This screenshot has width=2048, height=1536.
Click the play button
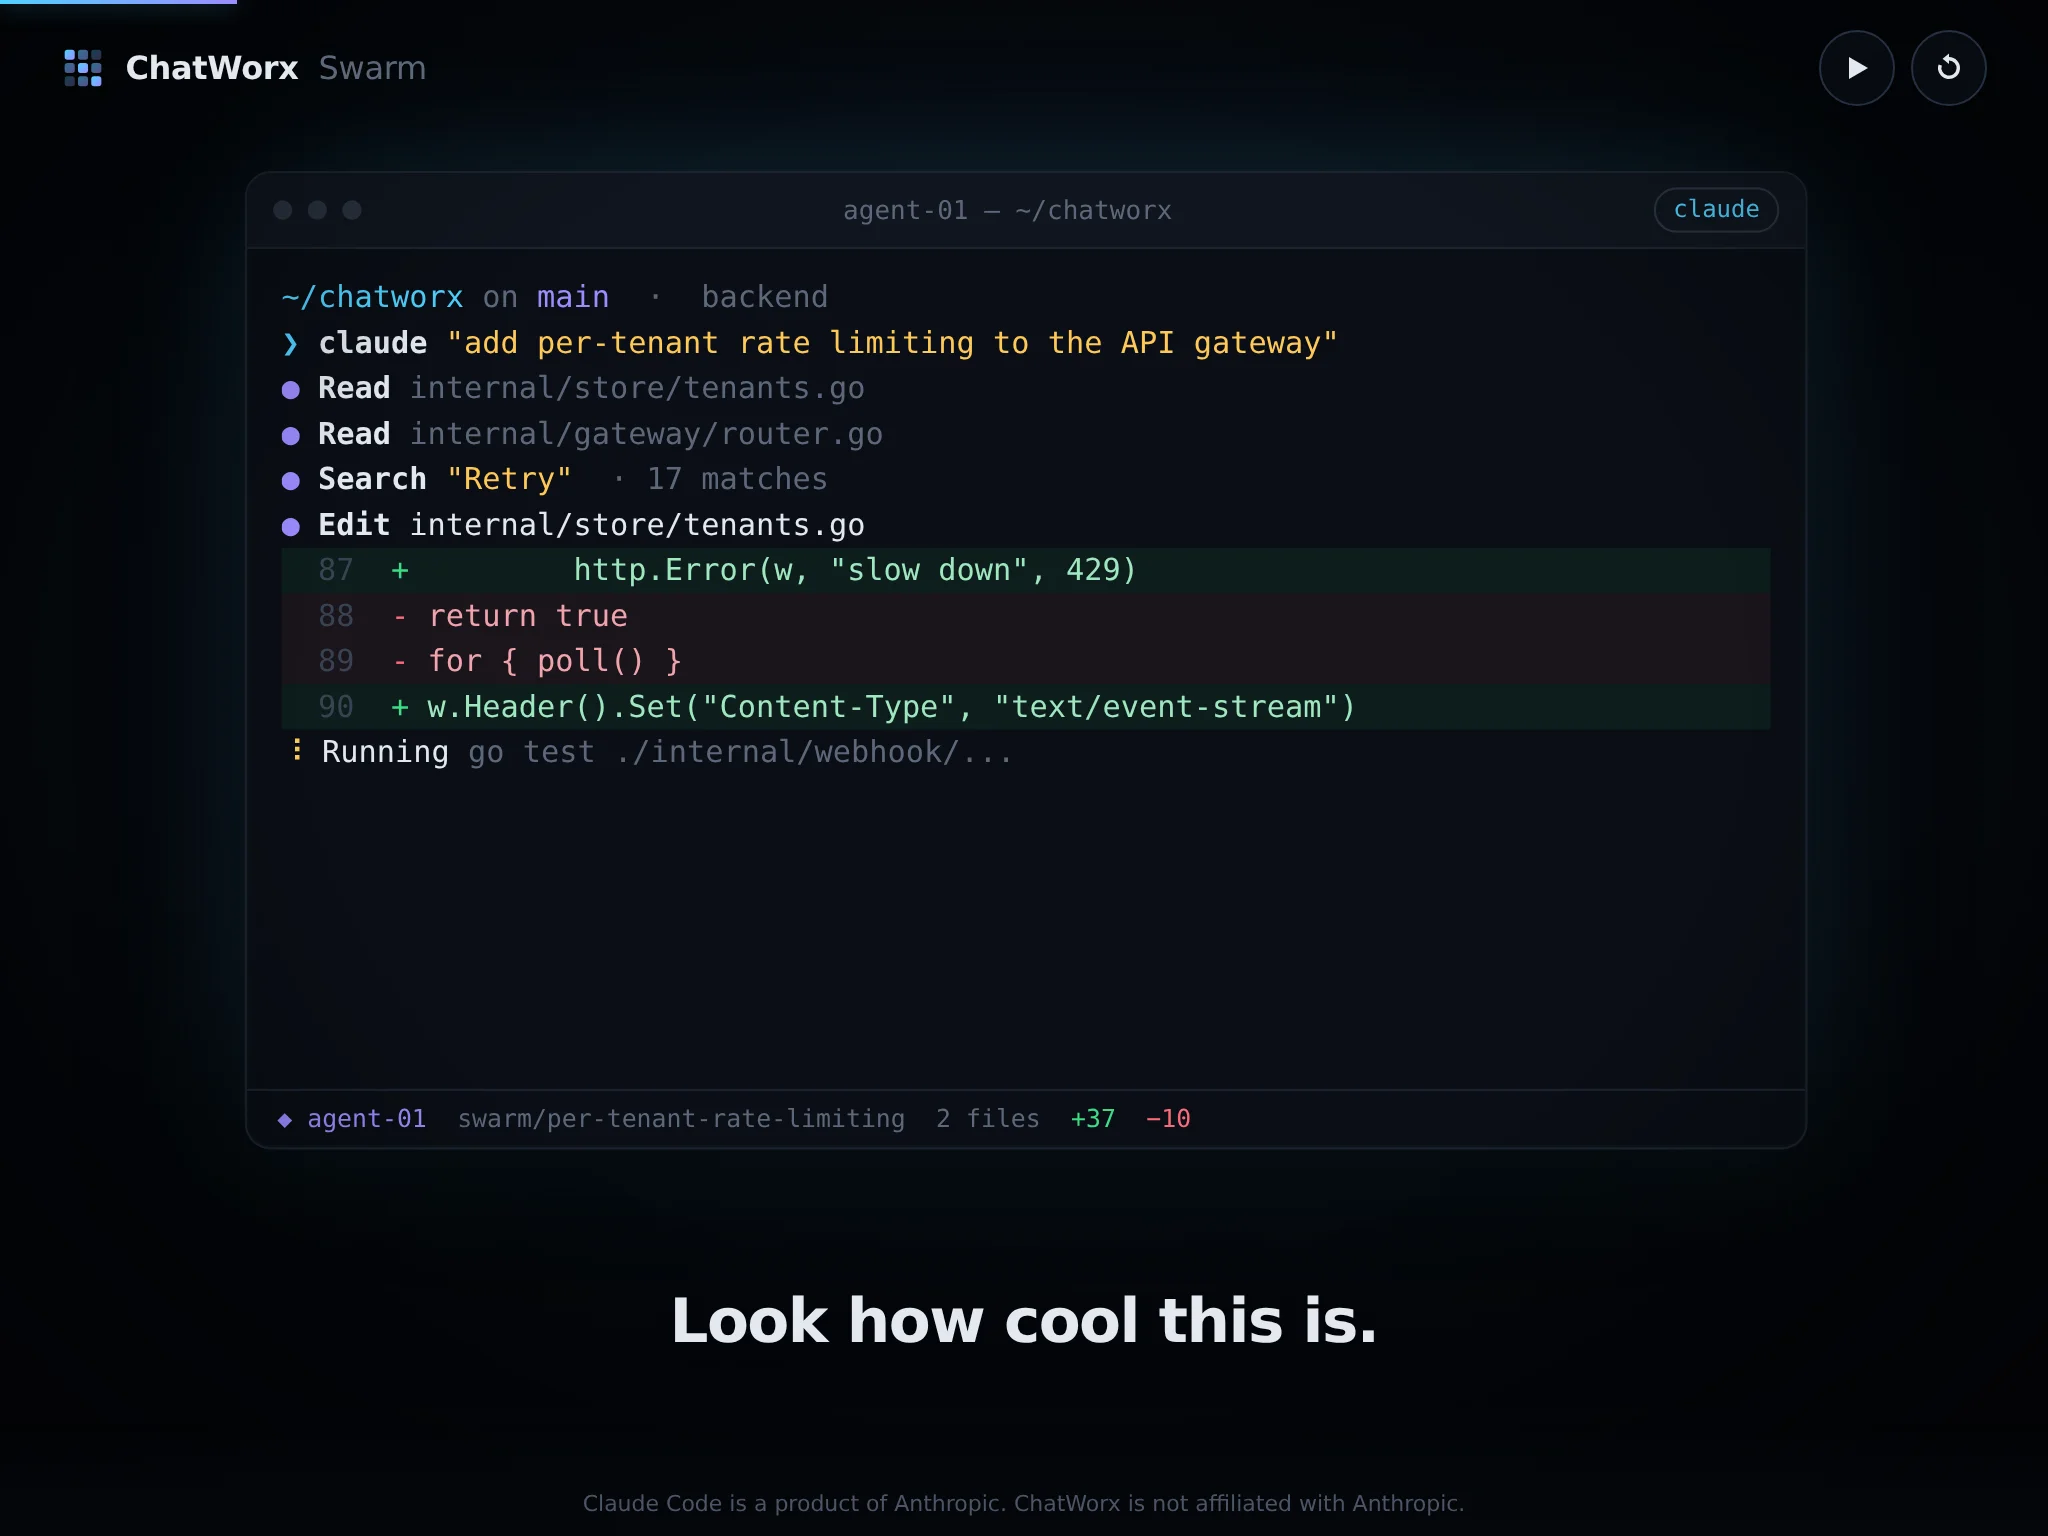(1856, 68)
